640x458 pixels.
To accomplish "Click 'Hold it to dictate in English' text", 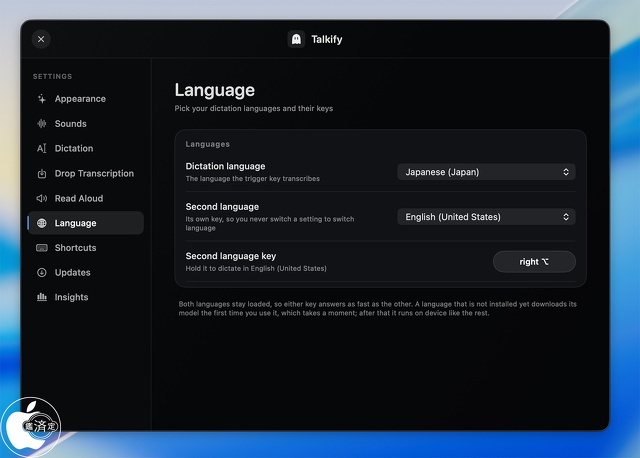I will pyautogui.click(x=256, y=269).
